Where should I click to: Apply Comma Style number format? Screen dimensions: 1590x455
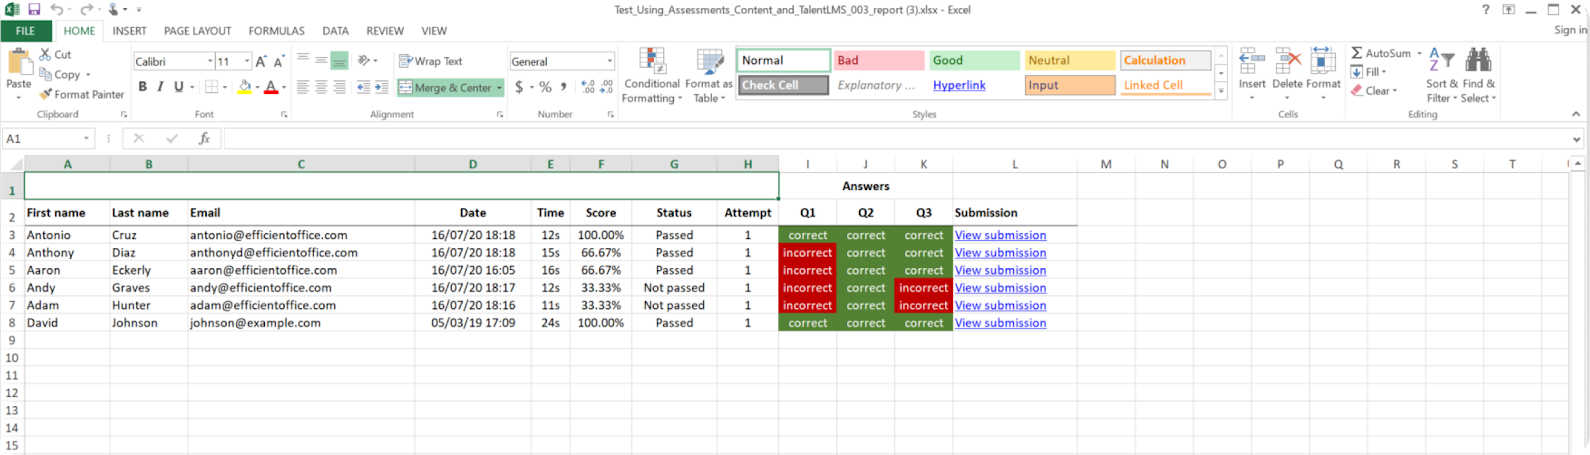(x=564, y=87)
